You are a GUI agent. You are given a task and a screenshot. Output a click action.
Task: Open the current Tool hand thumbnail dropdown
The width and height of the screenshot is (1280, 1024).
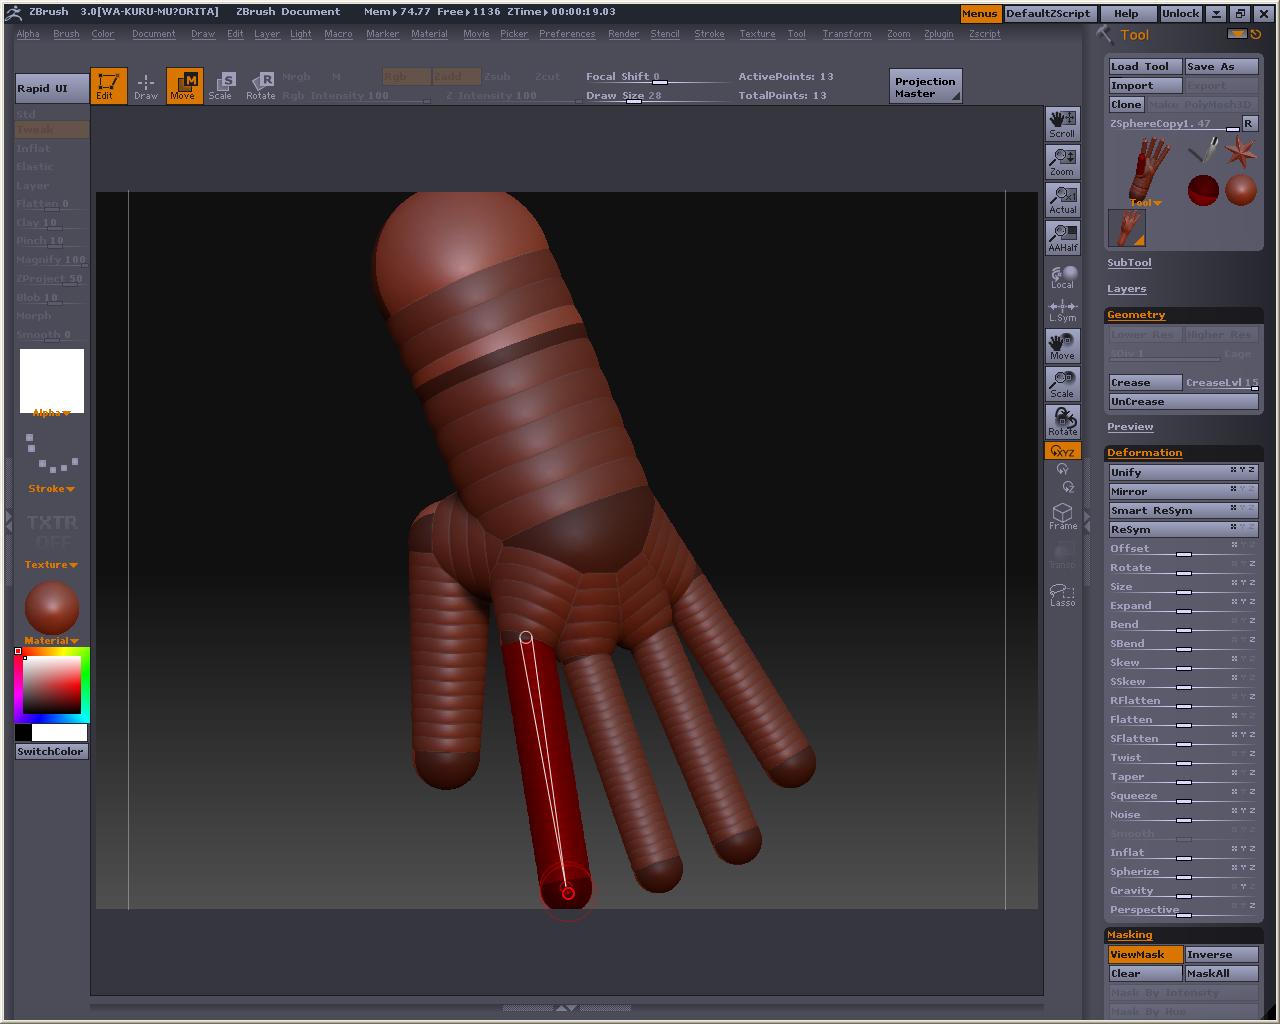pyautogui.click(x=1144, y=171)
